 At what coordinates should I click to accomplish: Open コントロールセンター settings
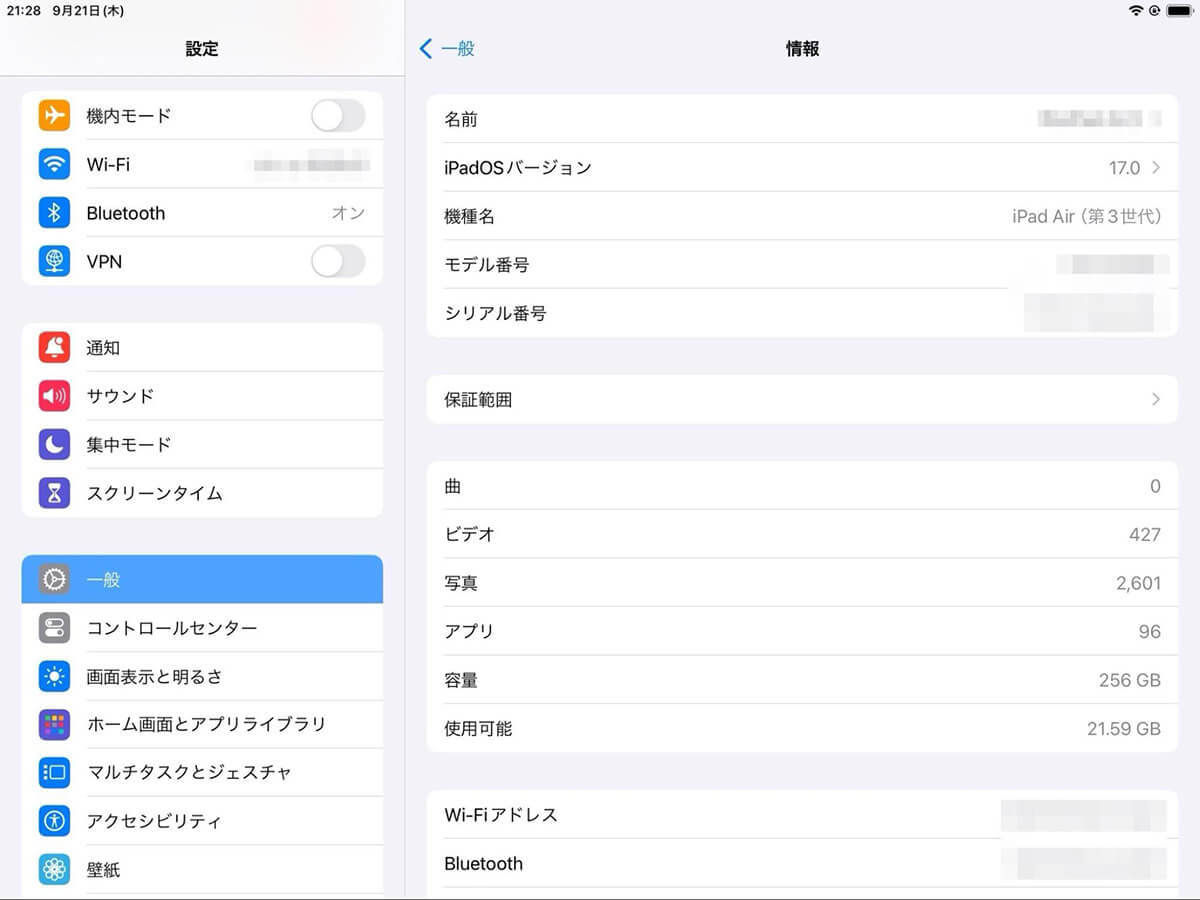click(202, 628)
